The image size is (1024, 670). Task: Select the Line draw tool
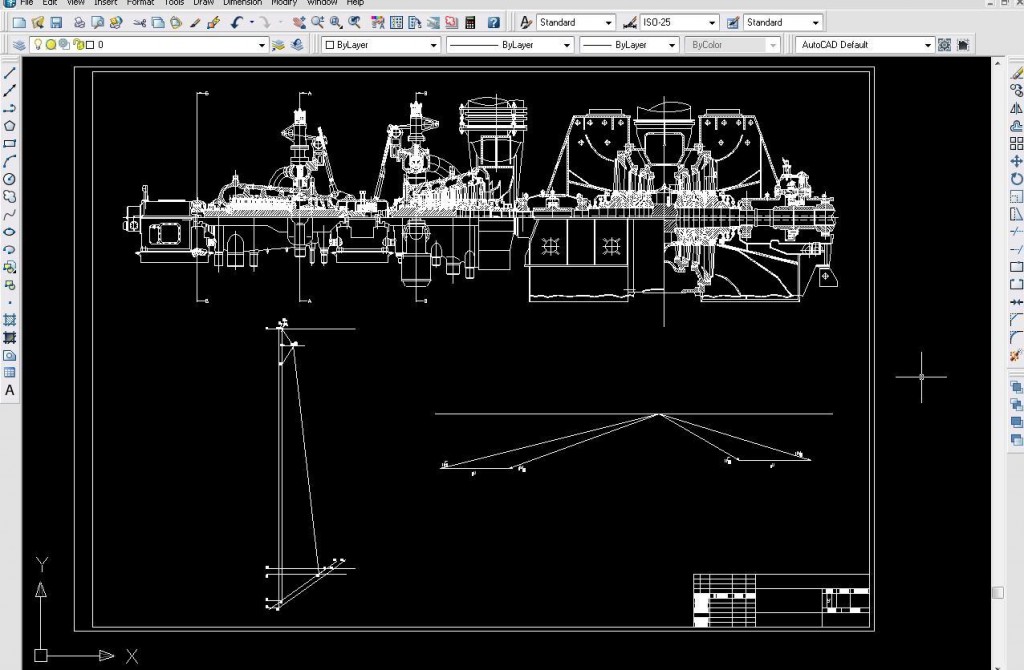click(10, 73)
